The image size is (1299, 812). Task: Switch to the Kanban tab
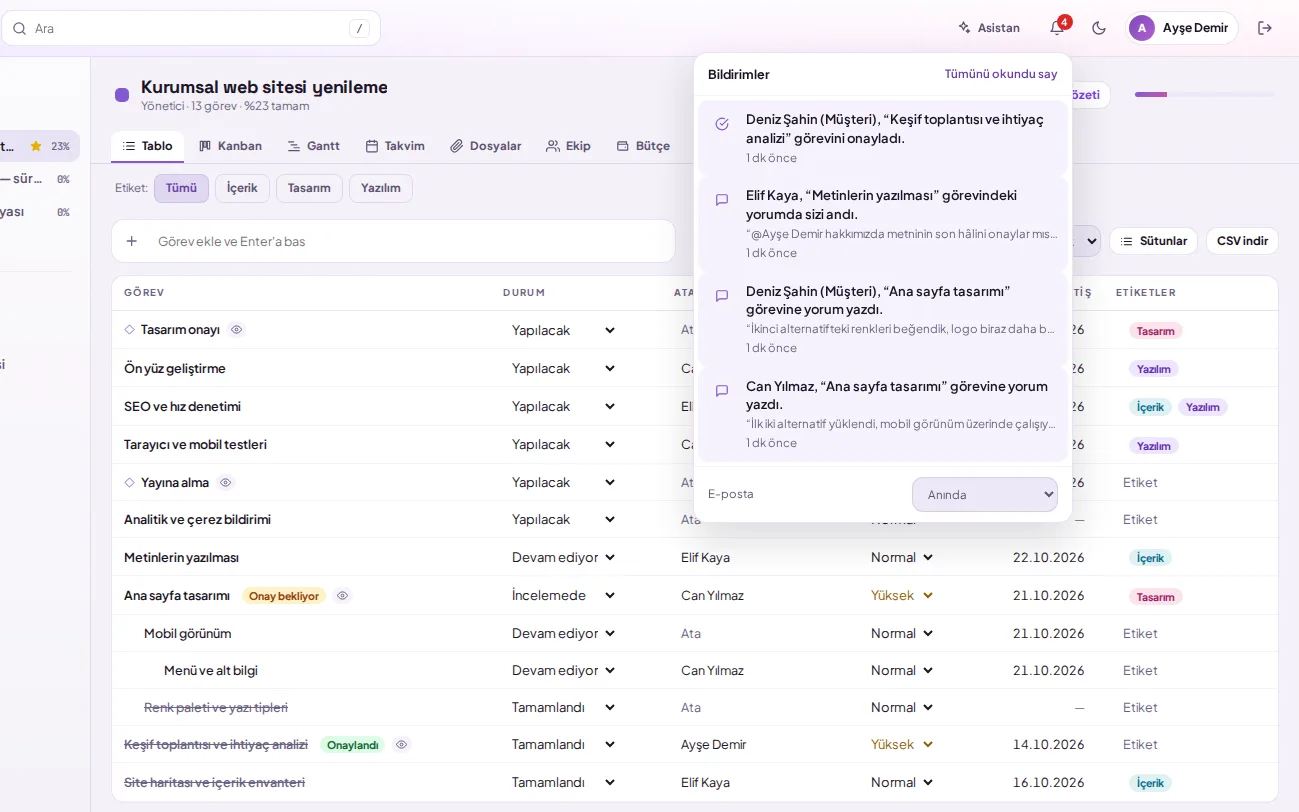tap(230, 146)
